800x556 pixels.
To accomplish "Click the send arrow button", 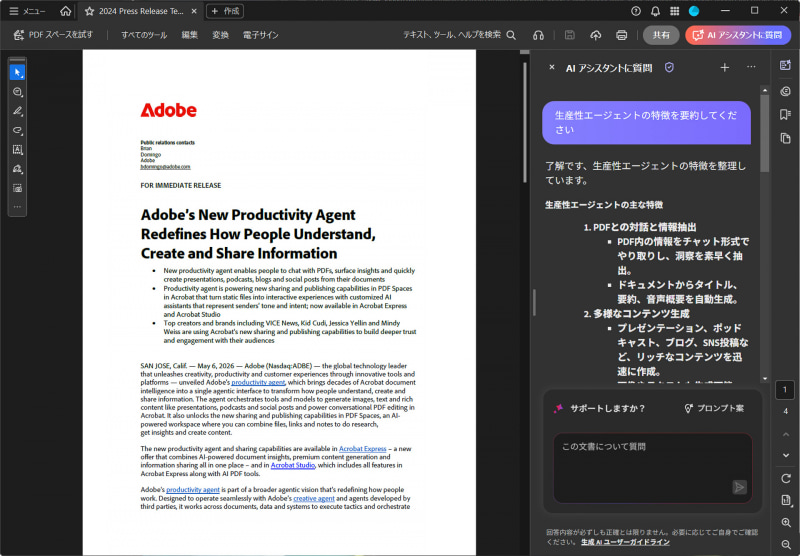I will tap(739, 487).
